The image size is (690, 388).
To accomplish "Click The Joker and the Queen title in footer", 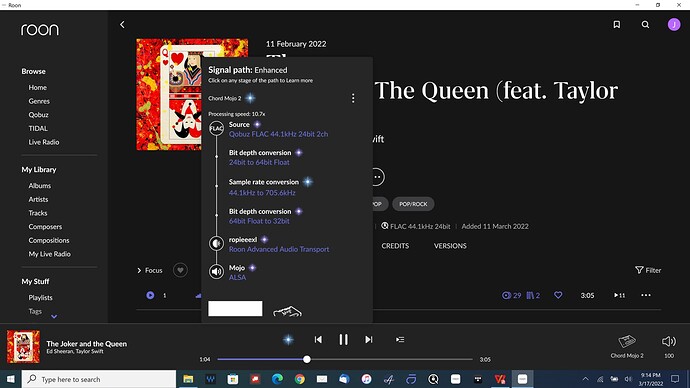I will 87,344.
